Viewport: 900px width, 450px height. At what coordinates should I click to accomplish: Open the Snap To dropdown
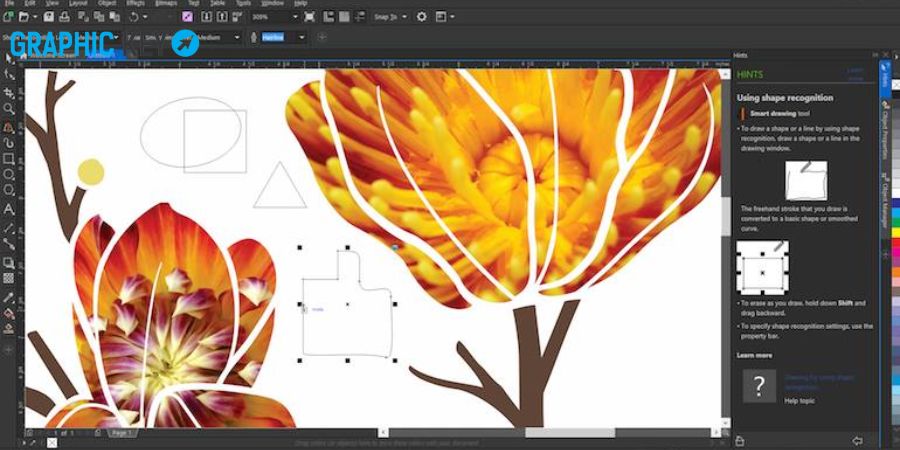(390, 17)
